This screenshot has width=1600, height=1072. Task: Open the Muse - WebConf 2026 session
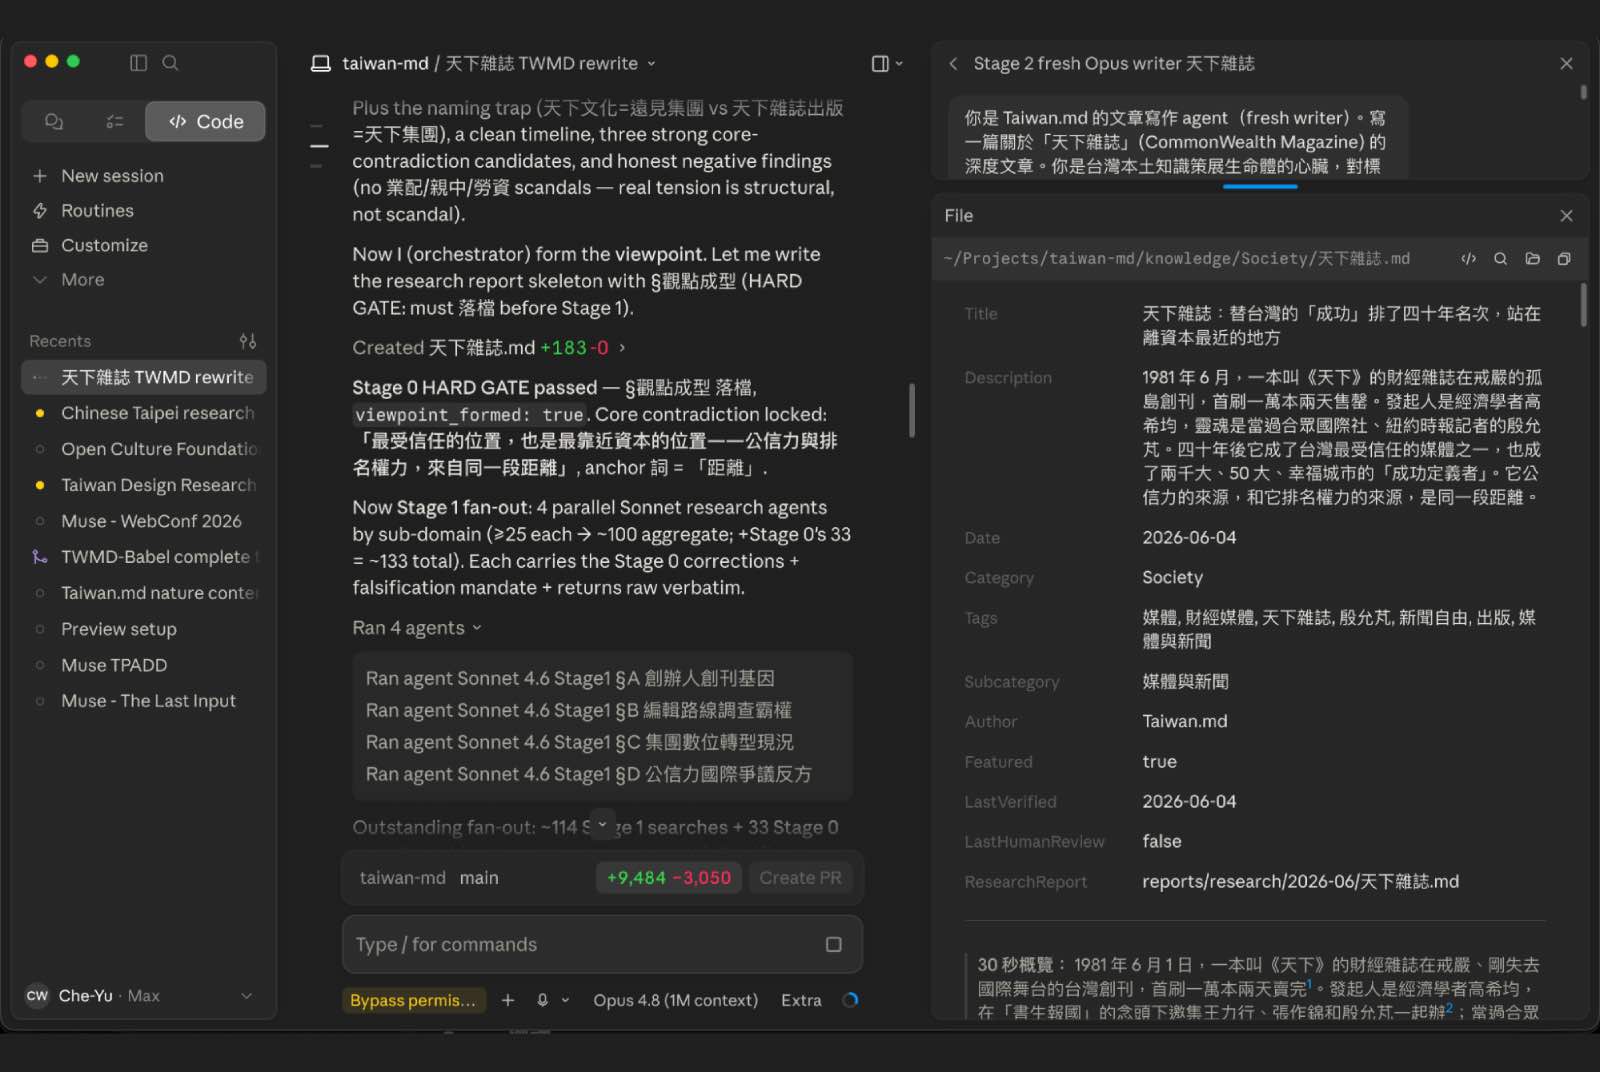coord(144,521)
